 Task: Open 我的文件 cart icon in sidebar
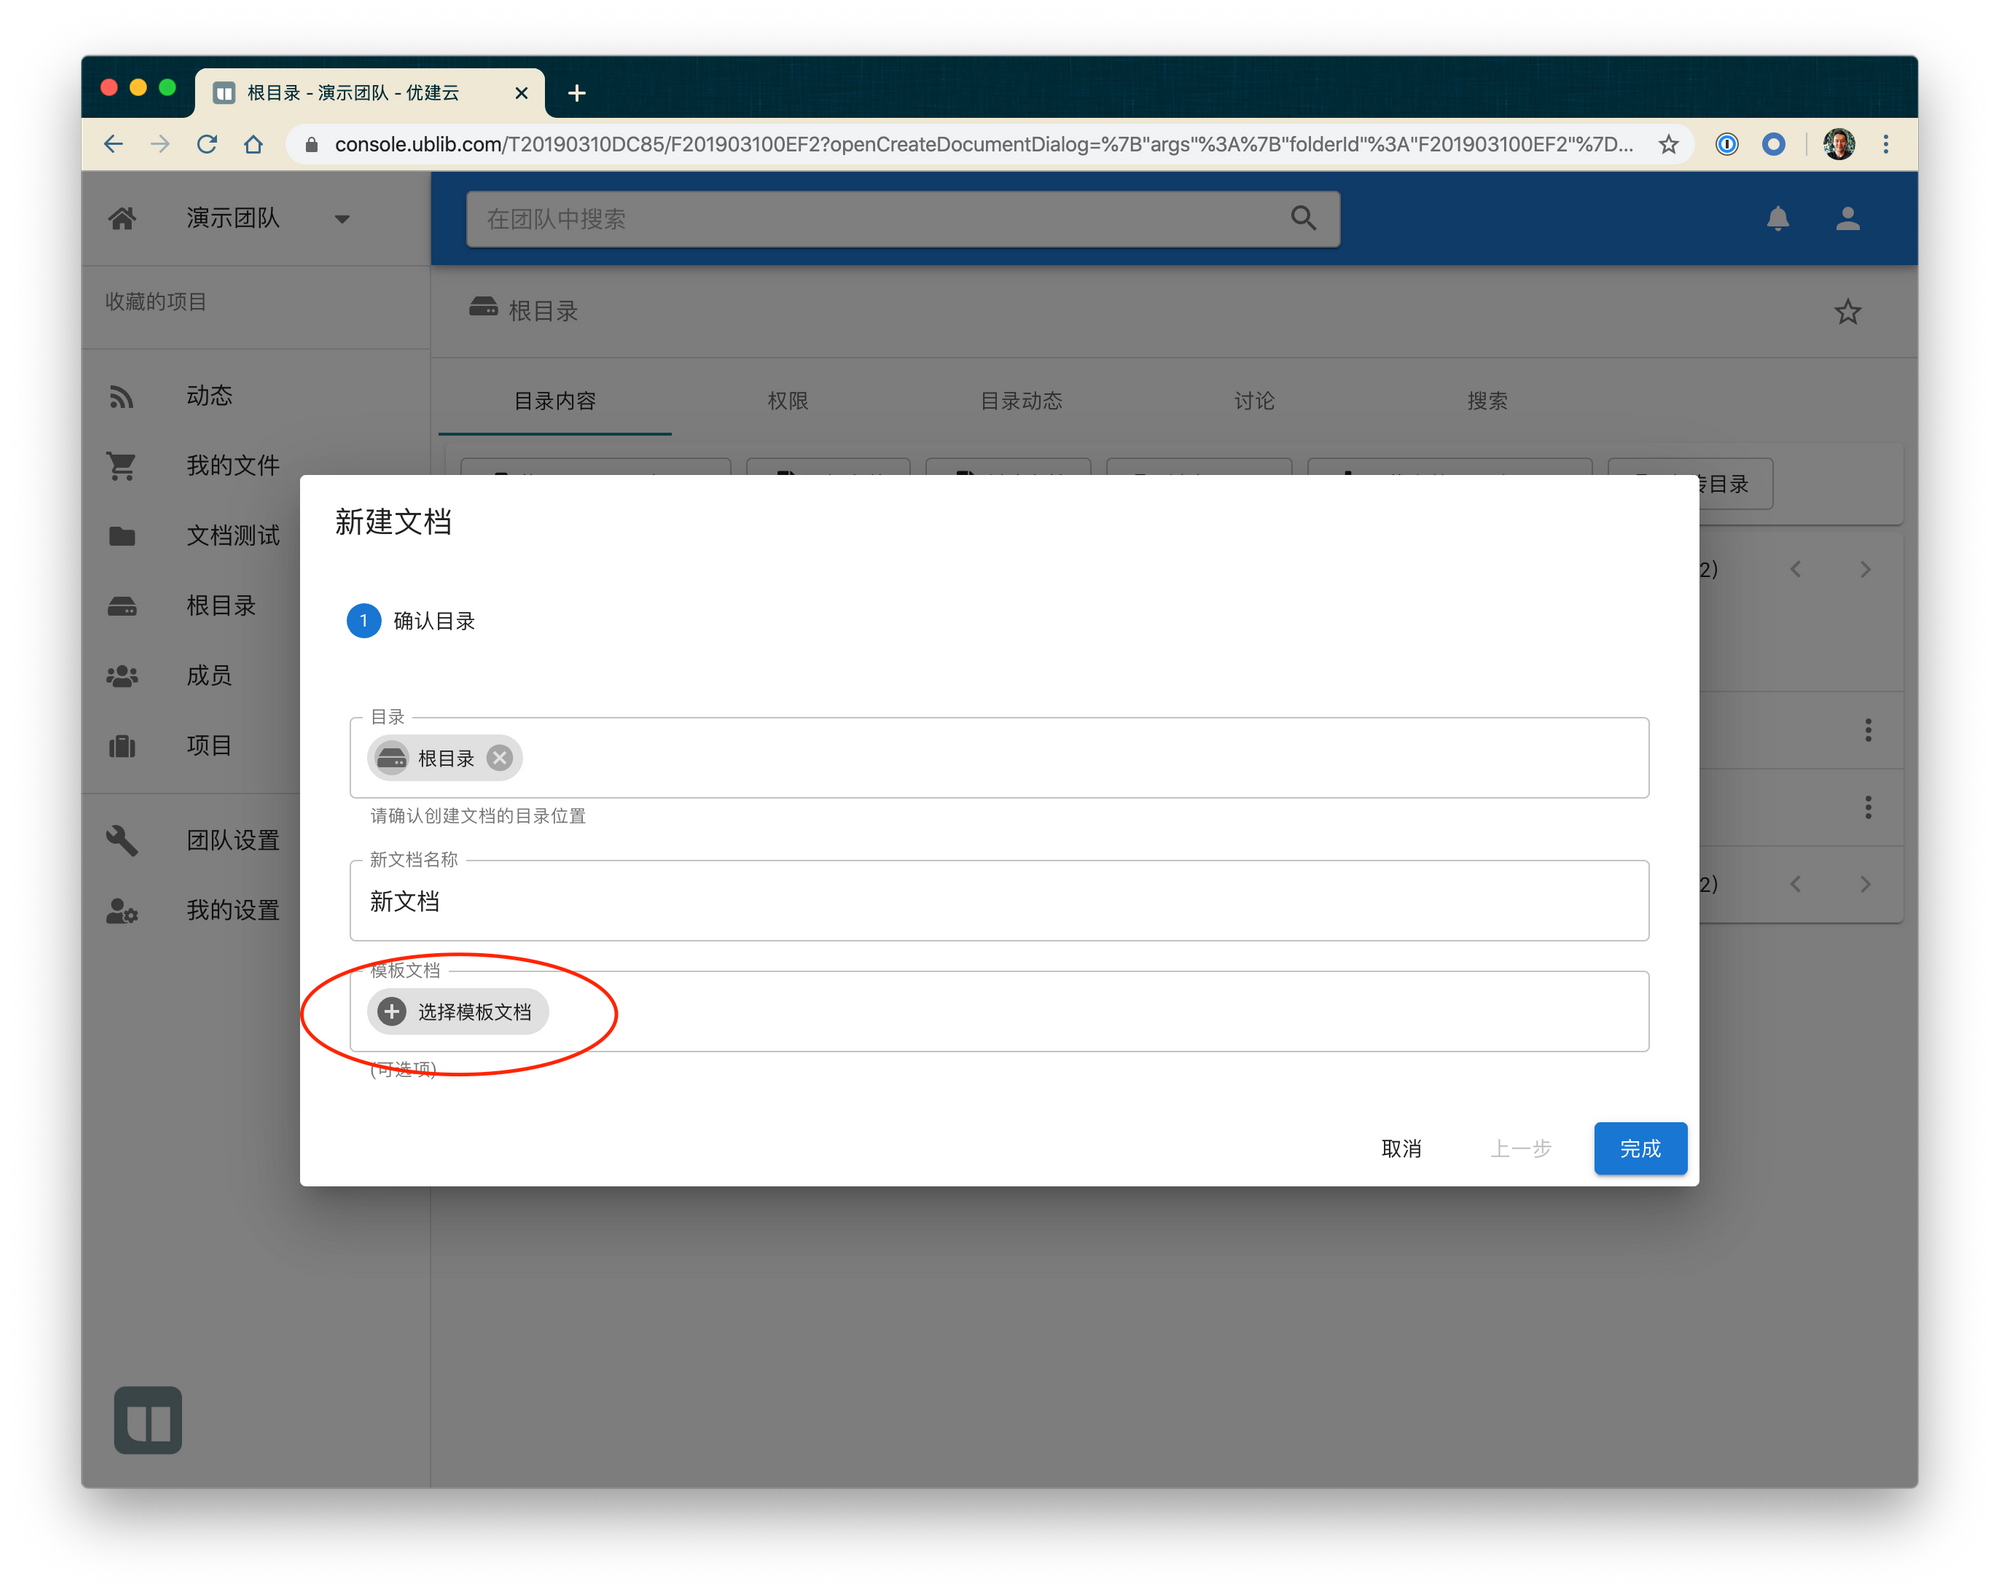point(122,466)
